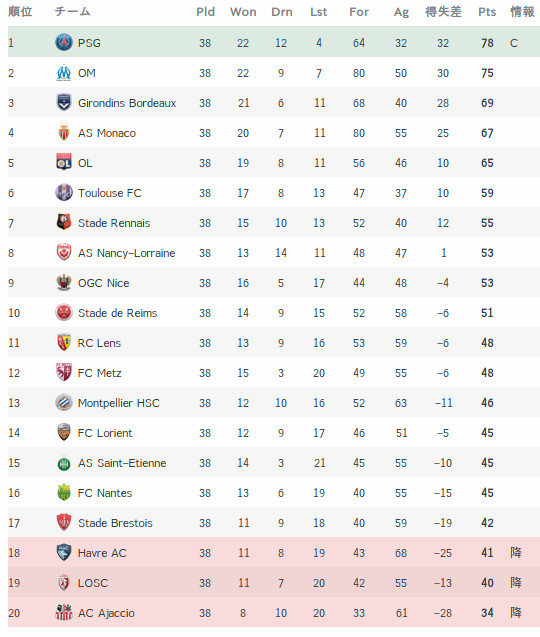Open the Toulouse FC team link
Image resolution: width=540 pixels, height=637 pixels.
click(110, 193)
